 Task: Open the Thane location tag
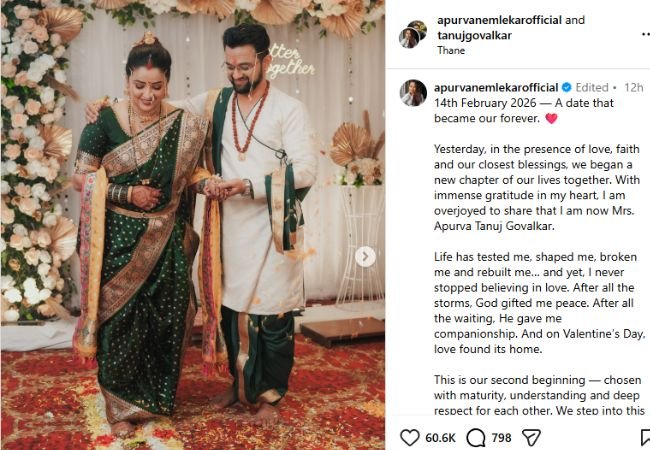coord(451,51)
